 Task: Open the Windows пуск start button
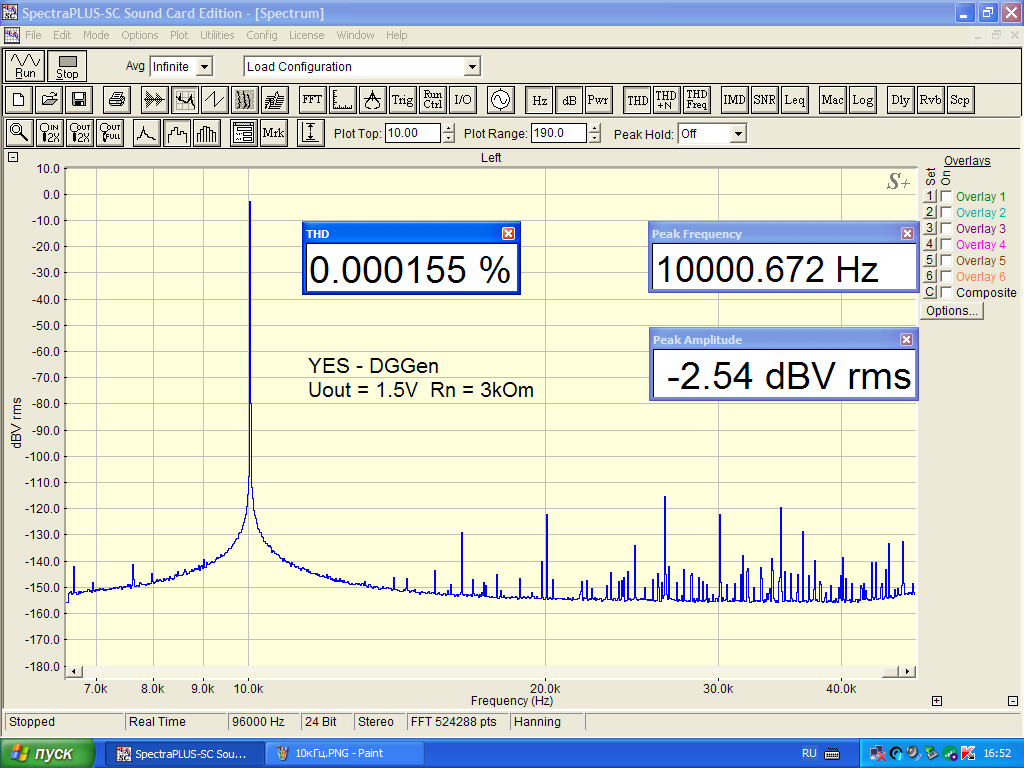point(47,754)
